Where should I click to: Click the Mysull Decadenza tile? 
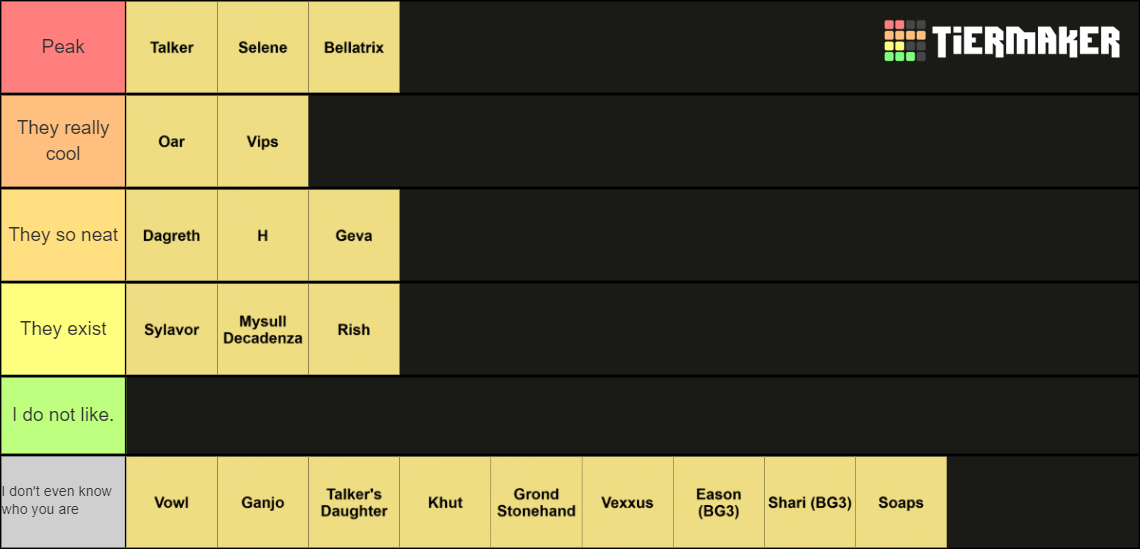click(262, 329)
